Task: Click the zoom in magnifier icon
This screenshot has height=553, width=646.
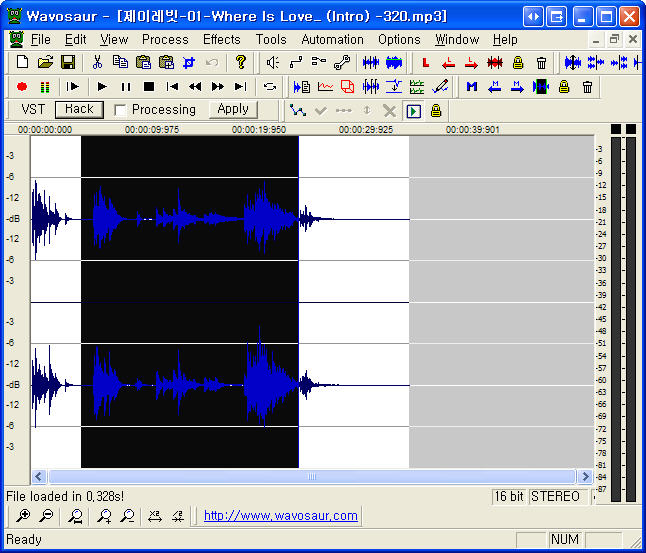Action: (x=23, y=516)
